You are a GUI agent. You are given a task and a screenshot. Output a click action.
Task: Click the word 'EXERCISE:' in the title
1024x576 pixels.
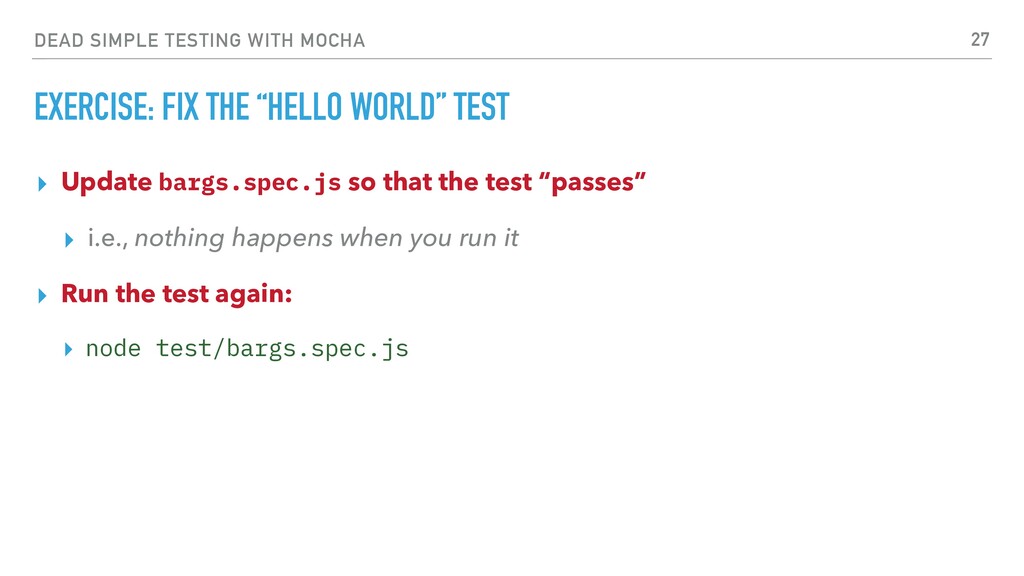point(94,106)
